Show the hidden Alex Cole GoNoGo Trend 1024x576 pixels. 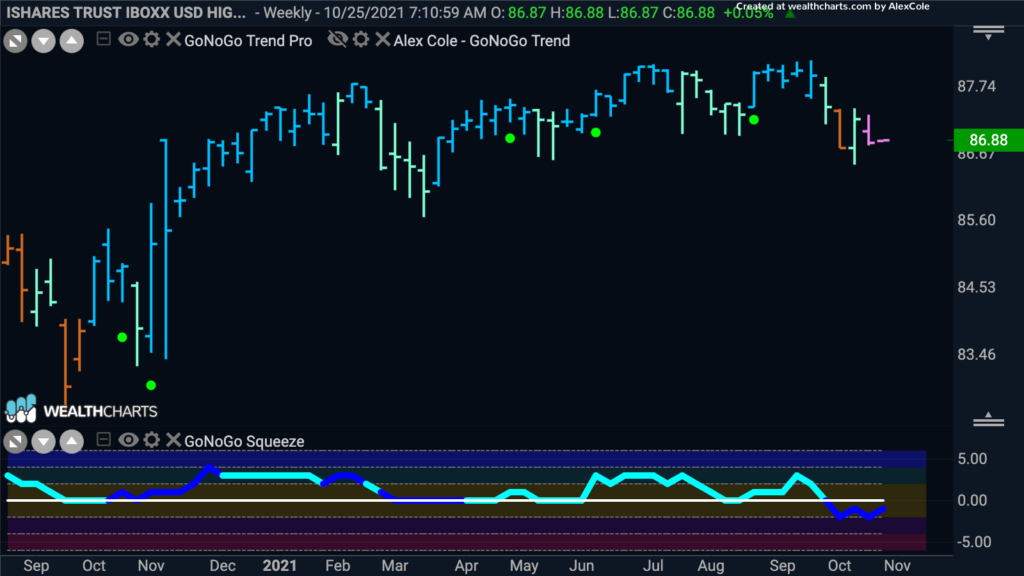(338, 40)
